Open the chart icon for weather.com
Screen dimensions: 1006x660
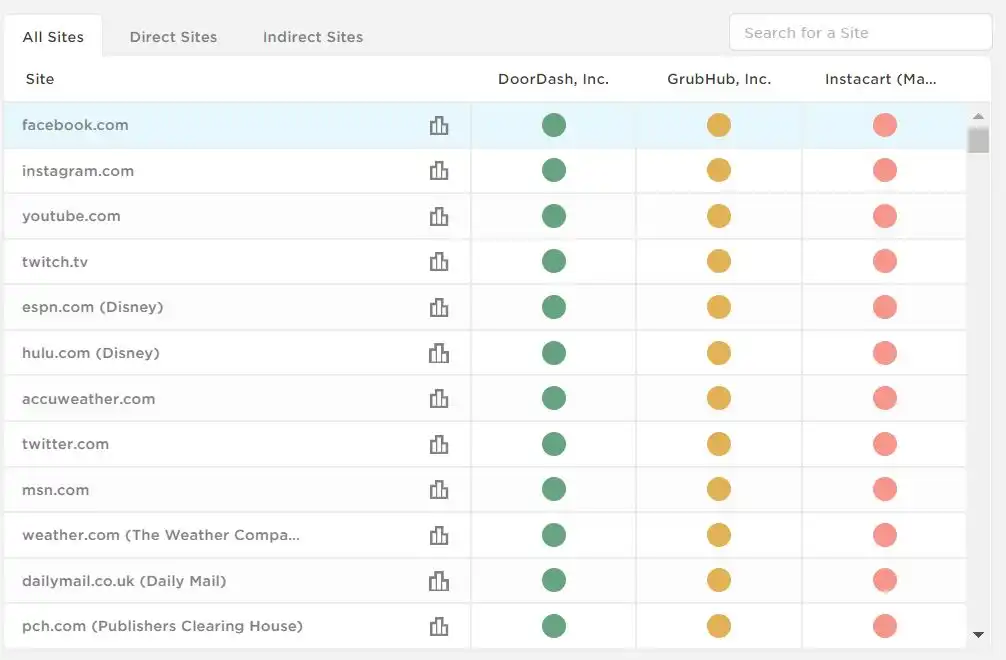pyautogui.click(x=439, y=535)
